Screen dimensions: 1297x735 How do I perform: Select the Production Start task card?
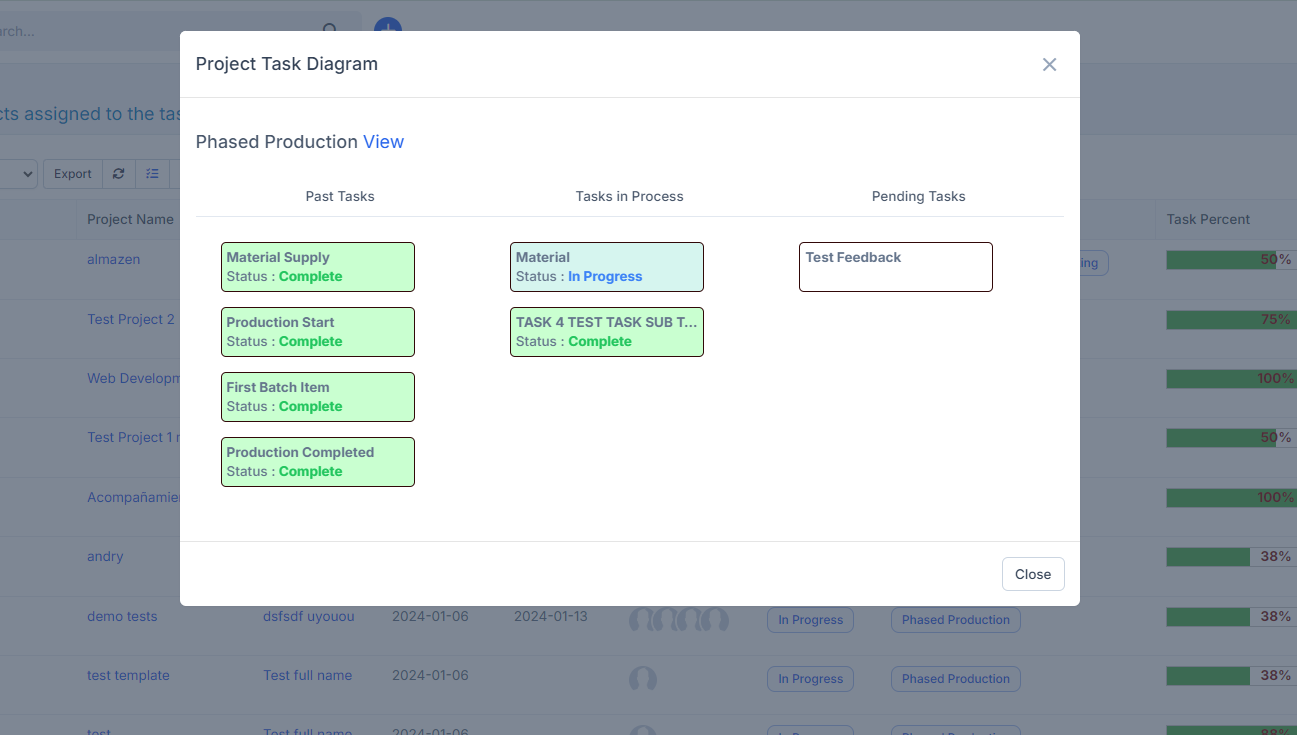[317, 332]
